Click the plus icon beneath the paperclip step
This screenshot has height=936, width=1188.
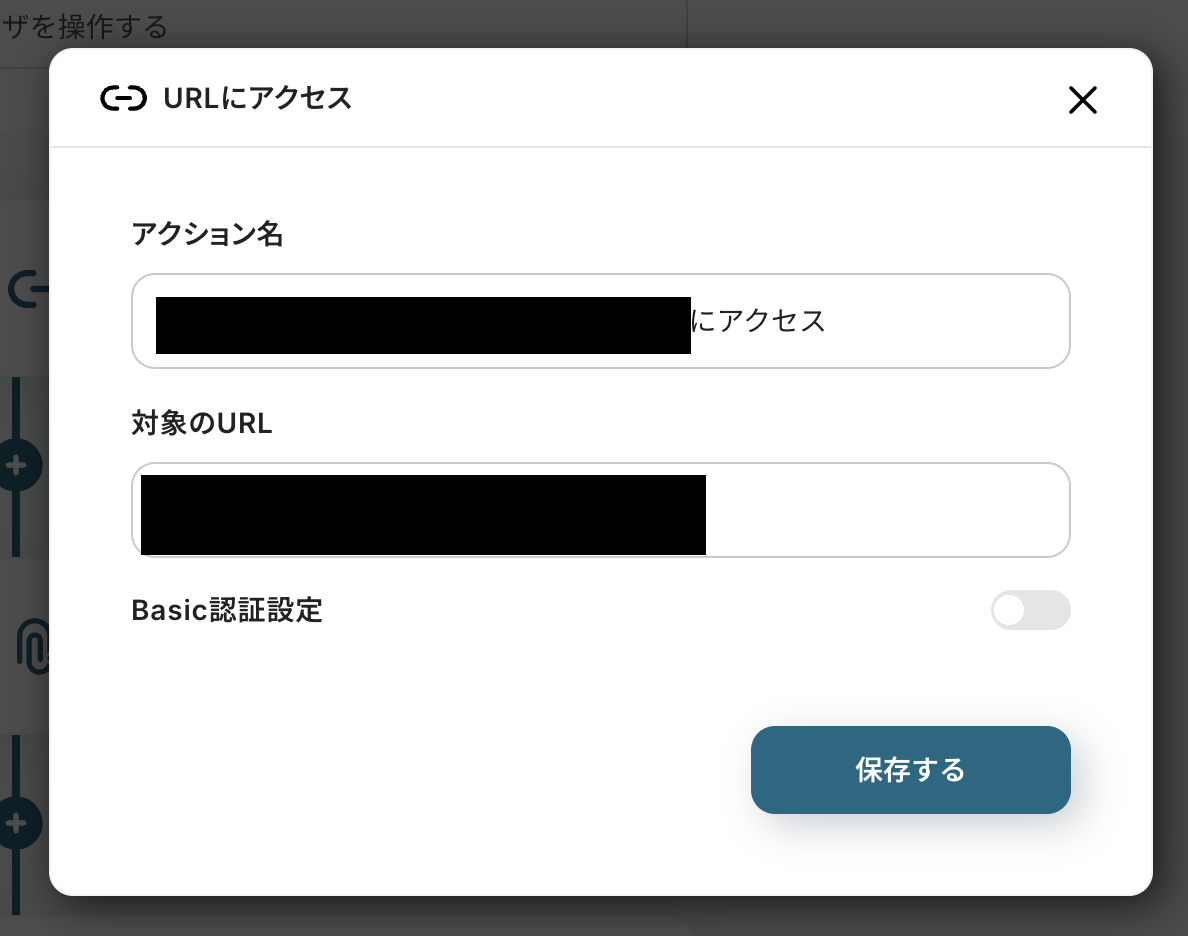(19, 822)
